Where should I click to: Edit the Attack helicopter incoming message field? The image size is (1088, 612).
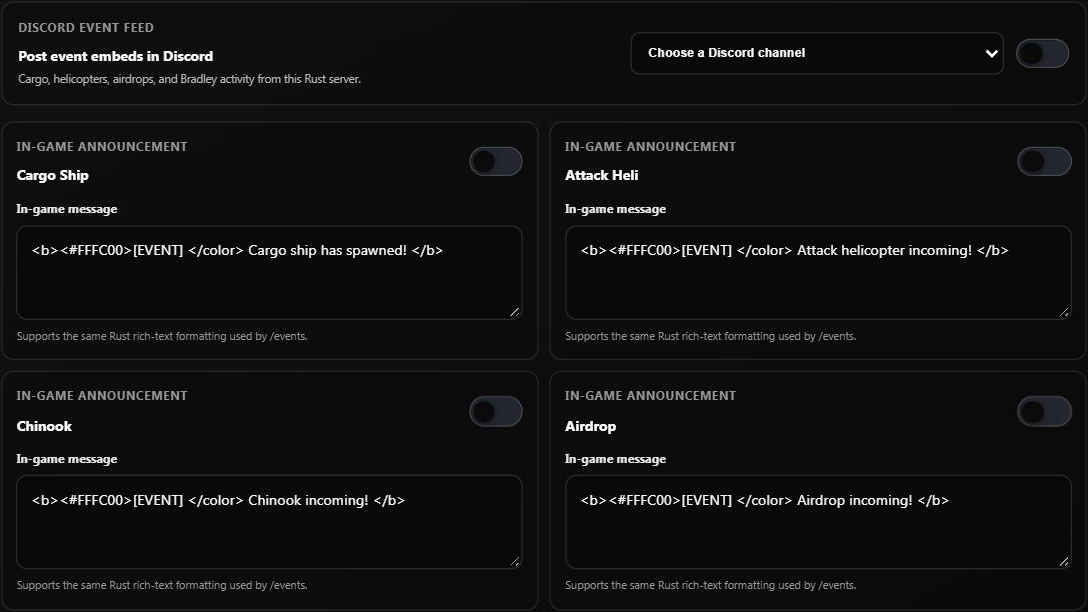[x=818, y=272]
